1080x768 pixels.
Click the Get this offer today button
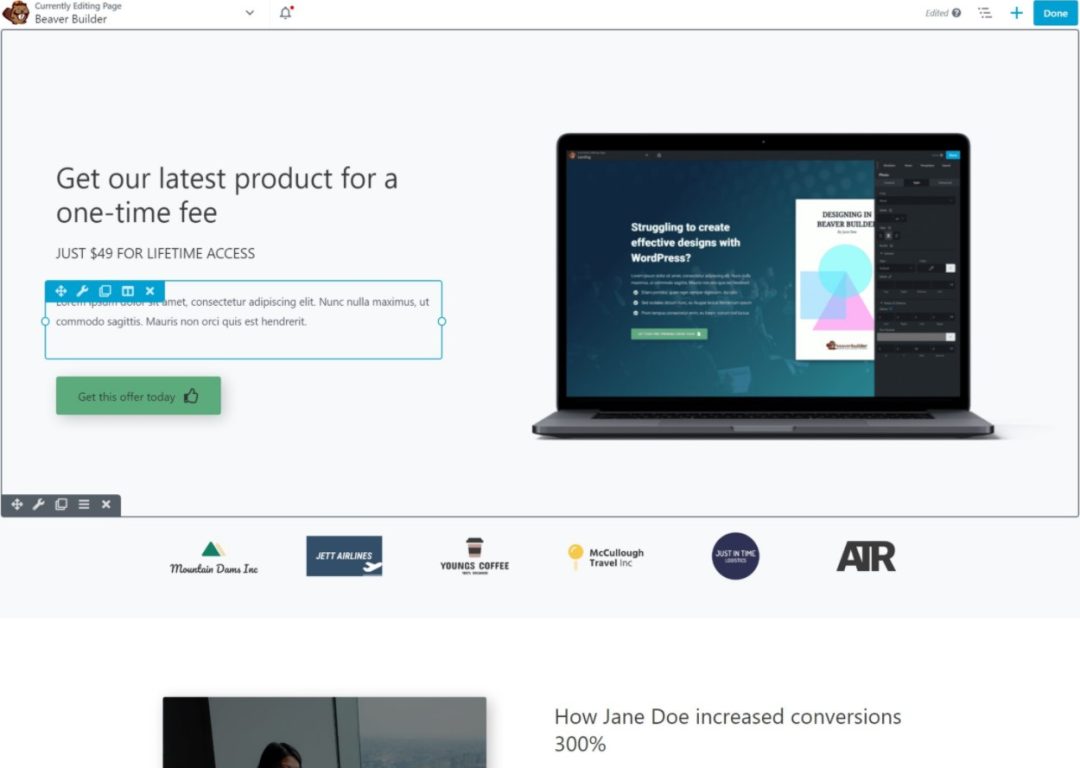[138, 395]
